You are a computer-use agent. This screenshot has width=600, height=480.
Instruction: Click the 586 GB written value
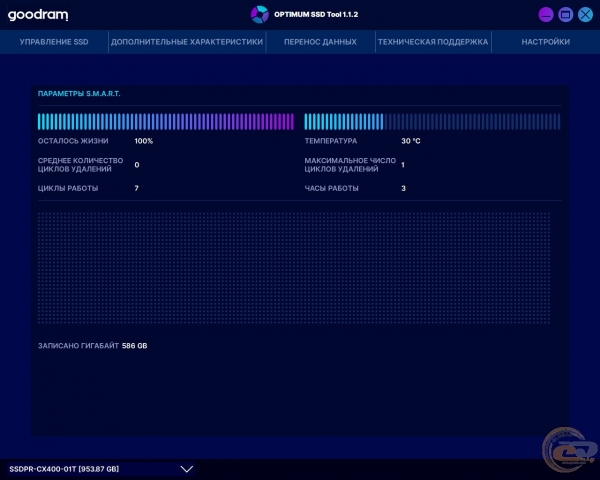tap(134, 346)
